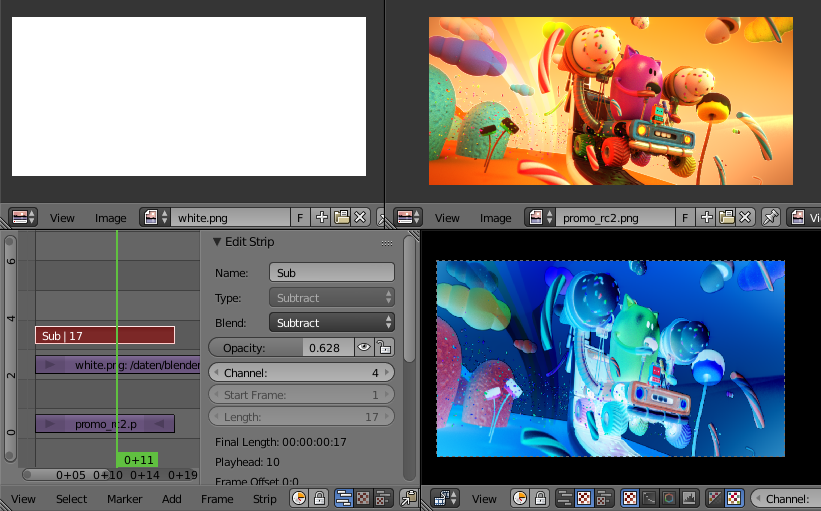The image size is (821, 511).
Task: Open View menu in preview header
Action: coord(484,499)
